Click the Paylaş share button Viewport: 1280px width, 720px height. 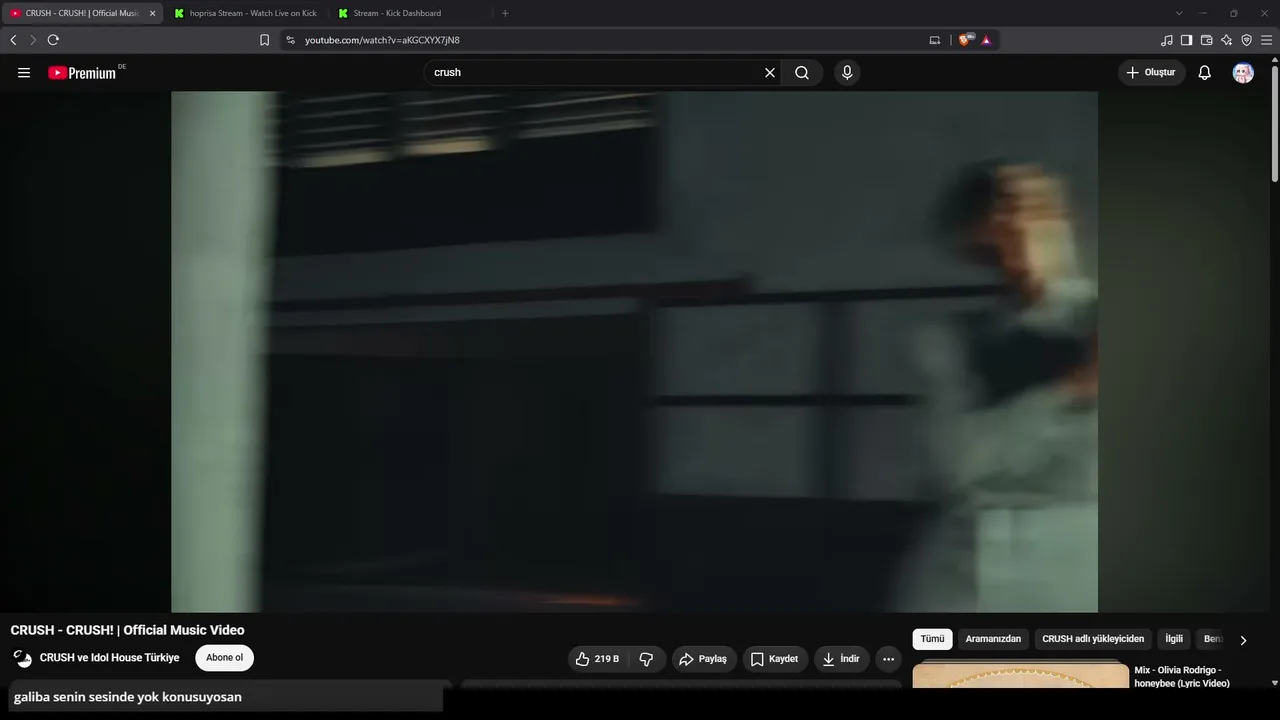click(703, 659)
